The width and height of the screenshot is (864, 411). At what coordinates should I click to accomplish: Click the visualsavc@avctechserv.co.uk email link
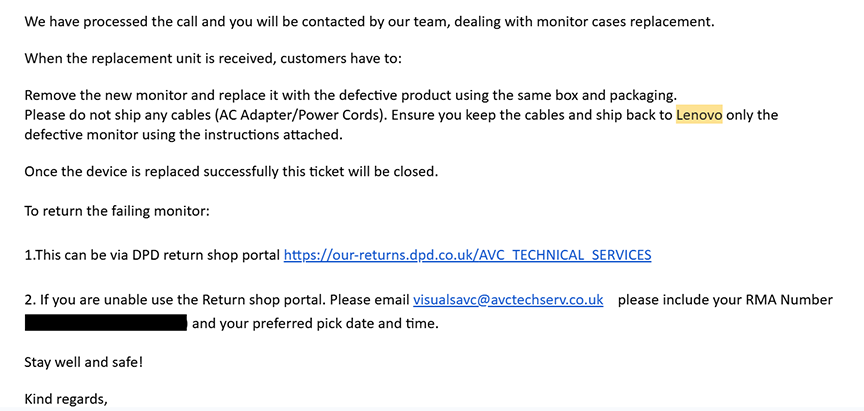508,300
